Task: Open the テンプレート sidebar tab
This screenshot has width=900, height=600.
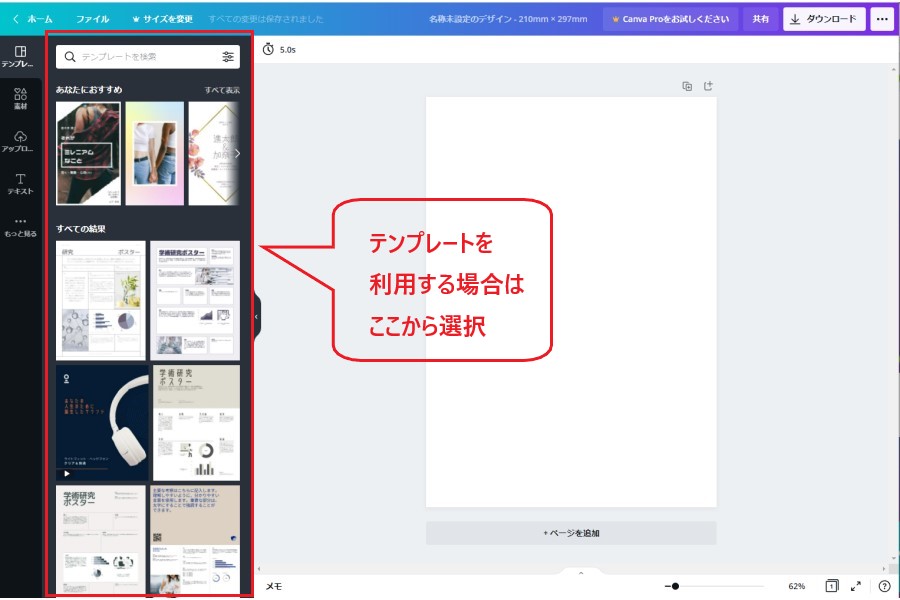Action: click(x=20, y=56)
